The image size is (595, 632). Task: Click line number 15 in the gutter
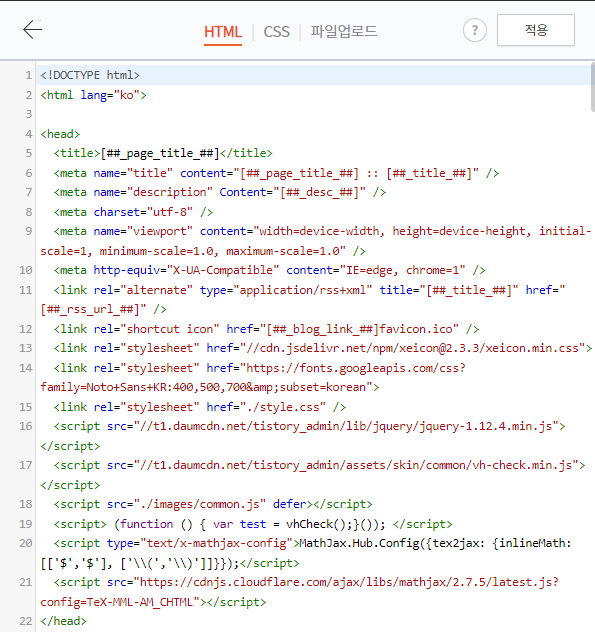[25, 407]
